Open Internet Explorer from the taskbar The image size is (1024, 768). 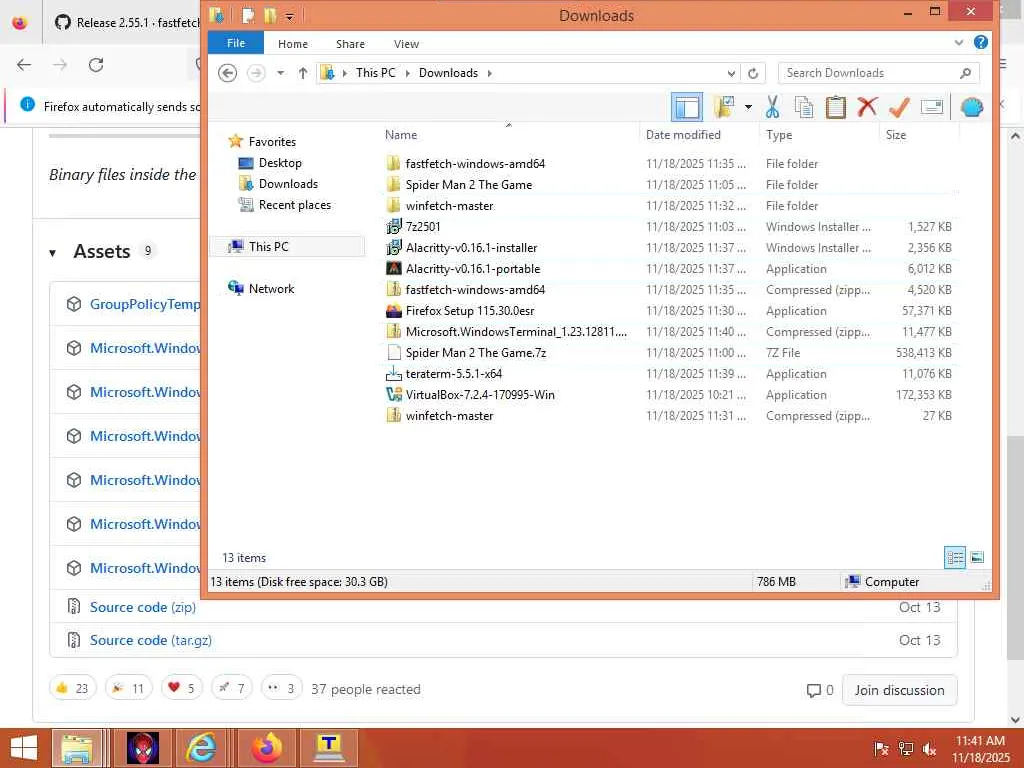click(x=201, y=748)
